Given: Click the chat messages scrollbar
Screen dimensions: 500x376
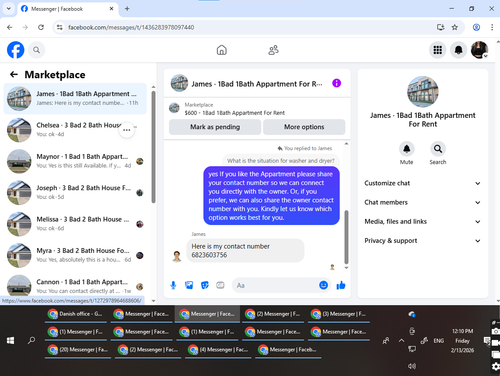Looking at the screenshot, I should (x=346, y=237).
